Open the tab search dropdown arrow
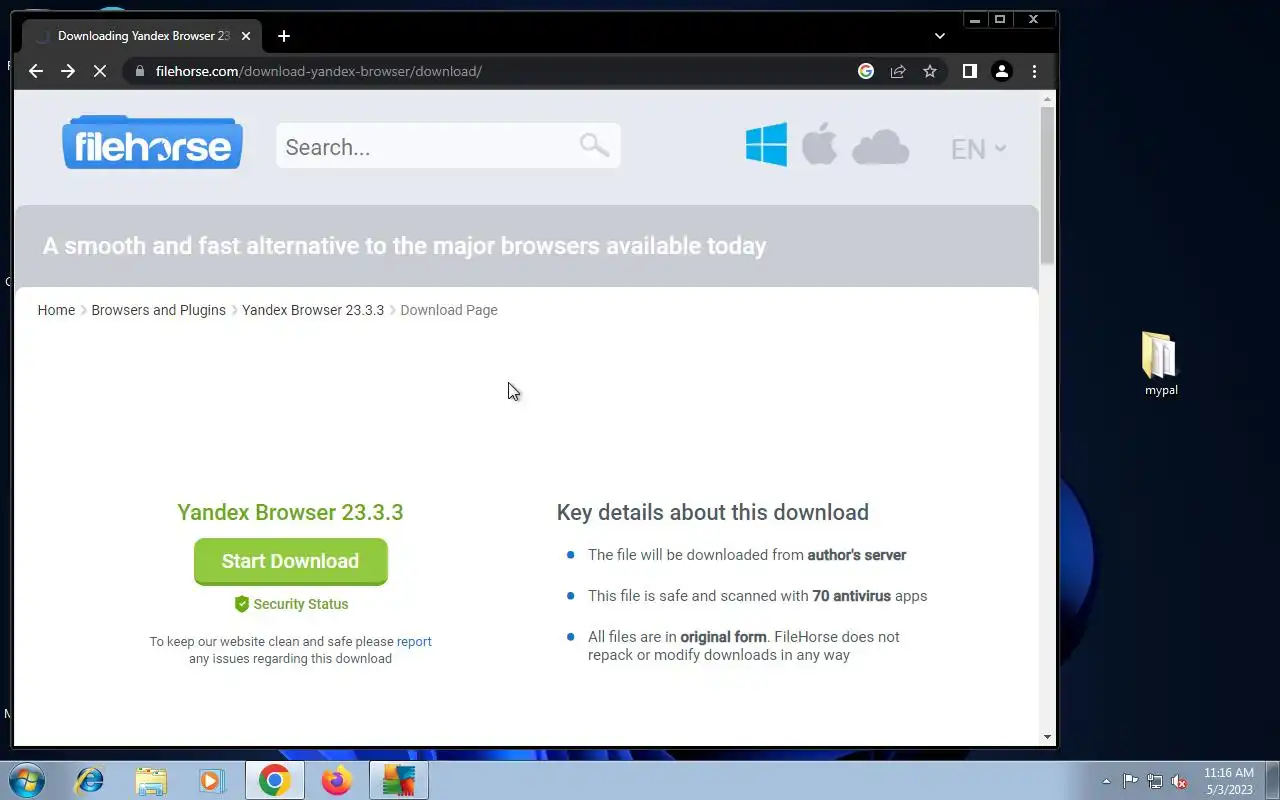 tap(939, 36)
